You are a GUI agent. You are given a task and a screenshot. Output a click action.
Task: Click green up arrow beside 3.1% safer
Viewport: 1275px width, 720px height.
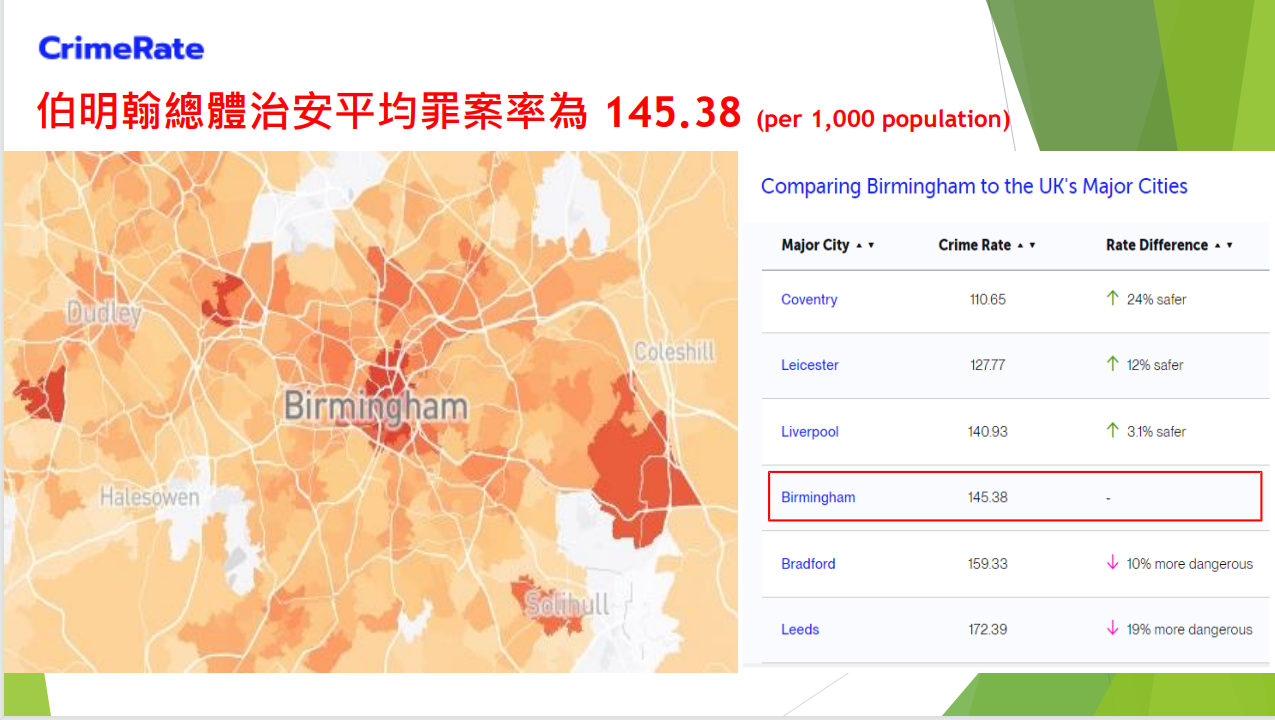1112,431
